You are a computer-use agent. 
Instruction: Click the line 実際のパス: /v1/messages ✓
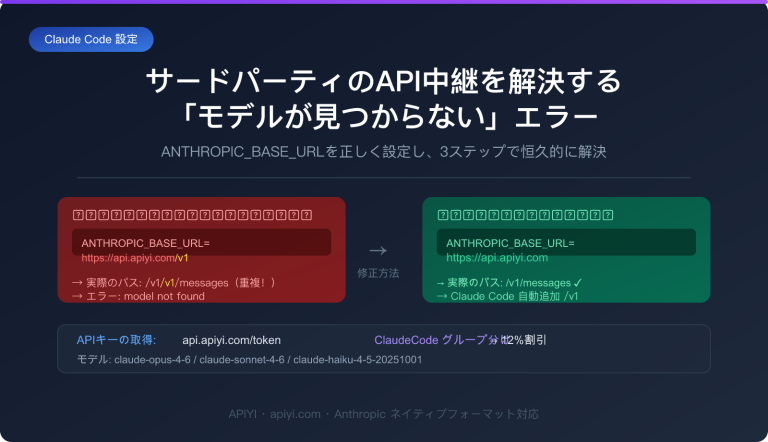(x=509, y=283)
